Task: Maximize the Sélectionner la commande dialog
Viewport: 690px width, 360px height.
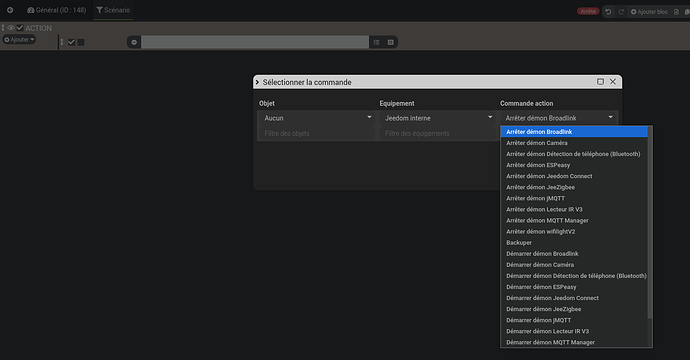Action: click(600, 81)
